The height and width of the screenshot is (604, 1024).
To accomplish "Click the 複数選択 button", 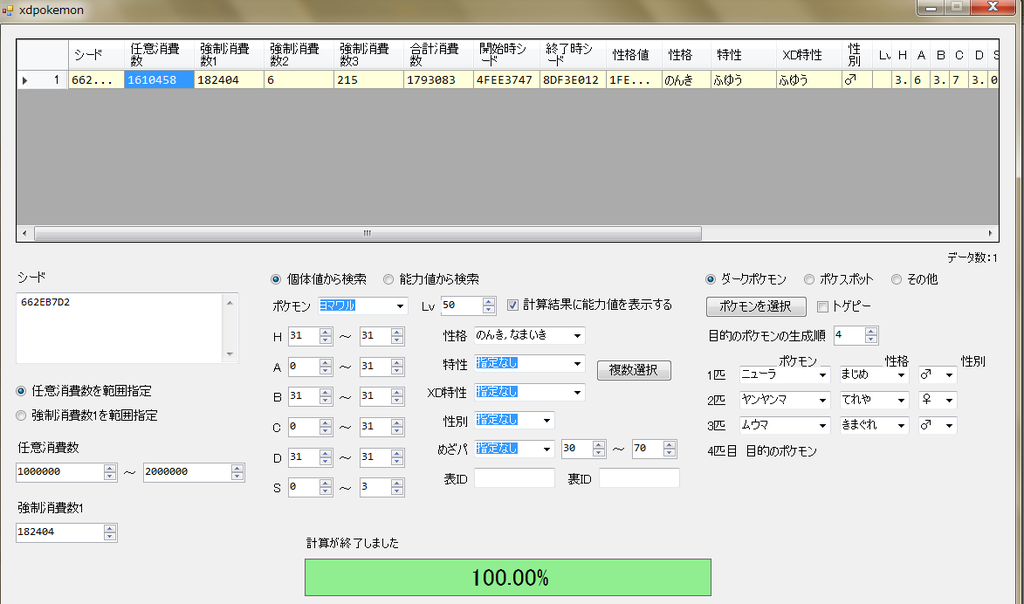I will (x=633, y=370).
